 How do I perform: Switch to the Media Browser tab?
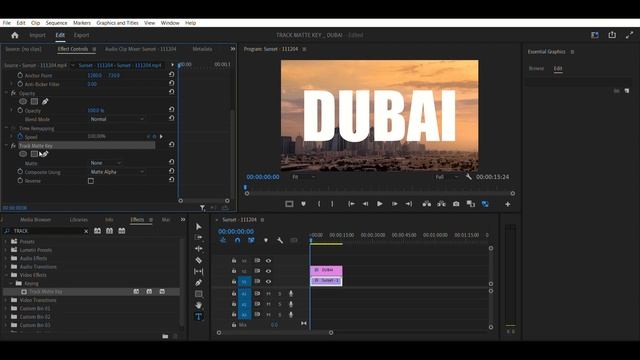click(x=36, y=220)
